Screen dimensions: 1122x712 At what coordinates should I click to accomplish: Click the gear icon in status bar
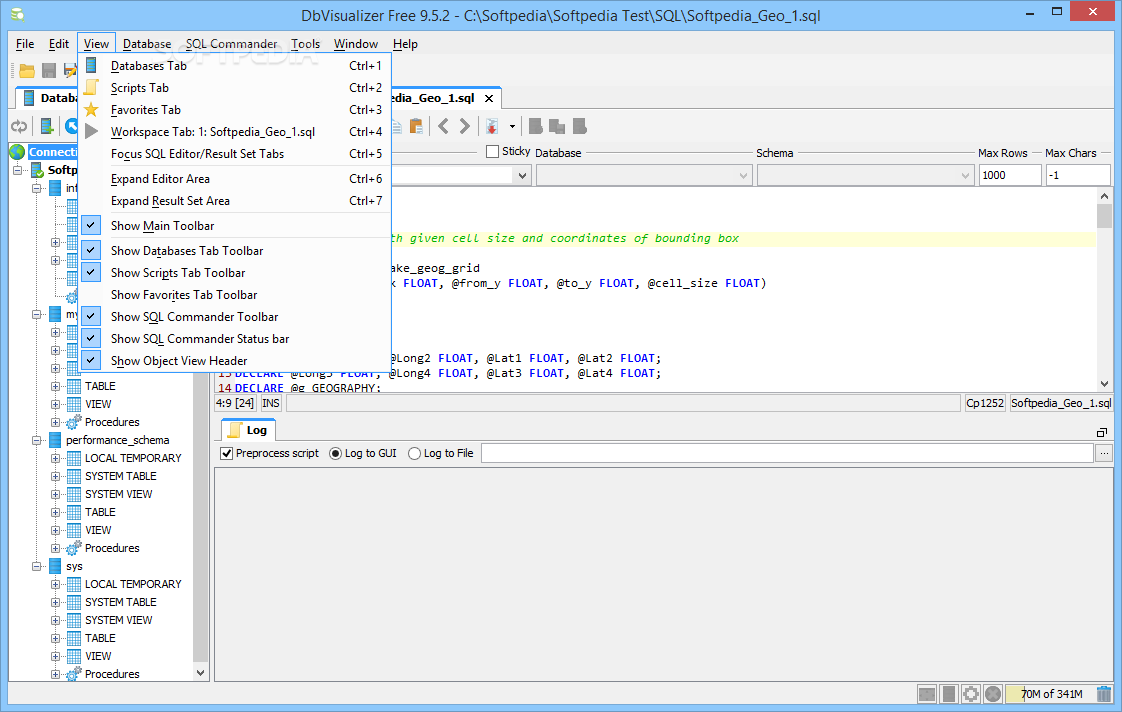pyautogui.click(x=971, y=693)
